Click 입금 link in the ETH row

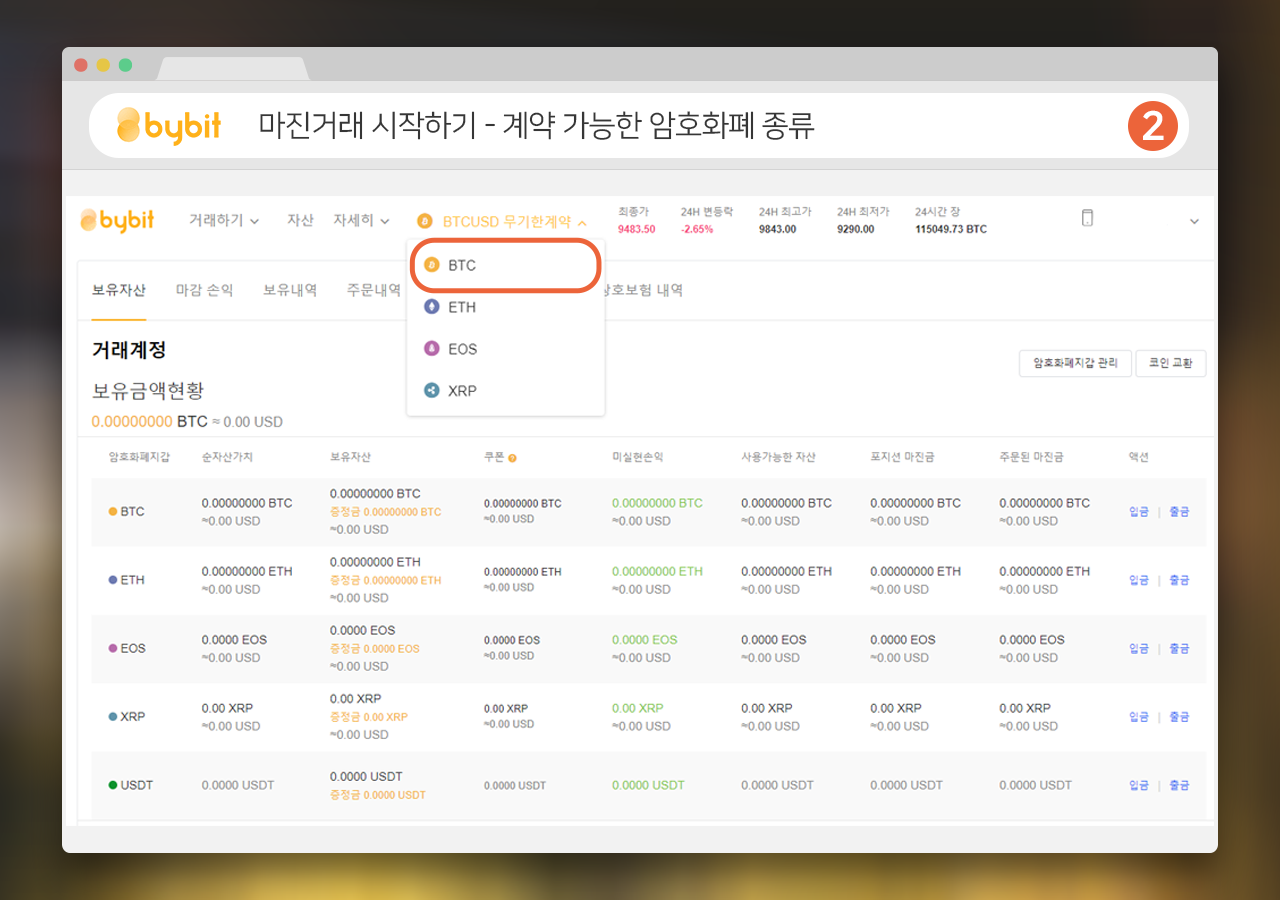pyautogui.click(x=1139, y=580)
